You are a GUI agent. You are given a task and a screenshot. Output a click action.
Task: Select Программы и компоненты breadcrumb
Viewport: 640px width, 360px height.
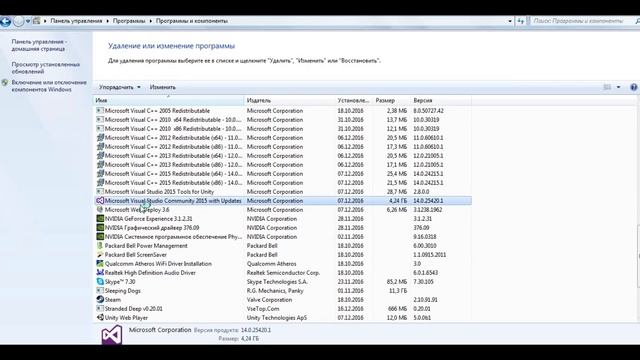pyautogui.click(x=192, y=21)
